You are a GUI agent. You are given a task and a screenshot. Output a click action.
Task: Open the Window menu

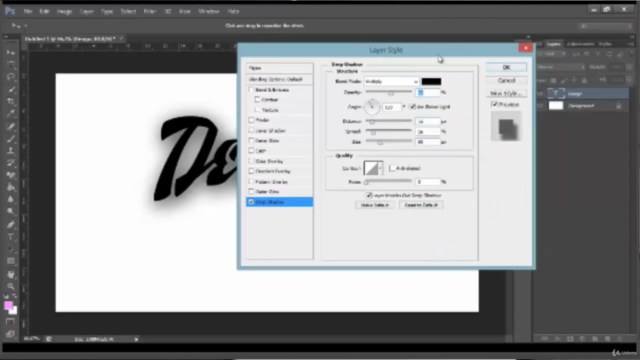209,11
